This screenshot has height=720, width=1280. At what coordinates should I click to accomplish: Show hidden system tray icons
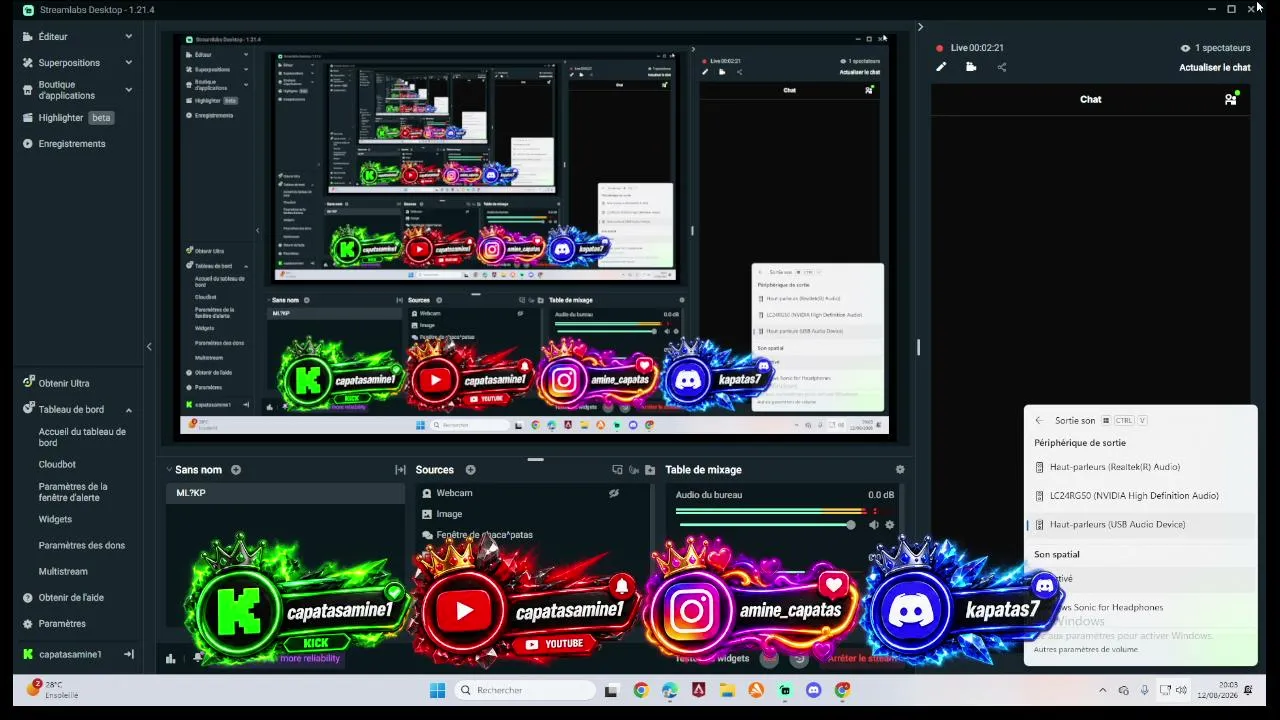pos(1103,690)
